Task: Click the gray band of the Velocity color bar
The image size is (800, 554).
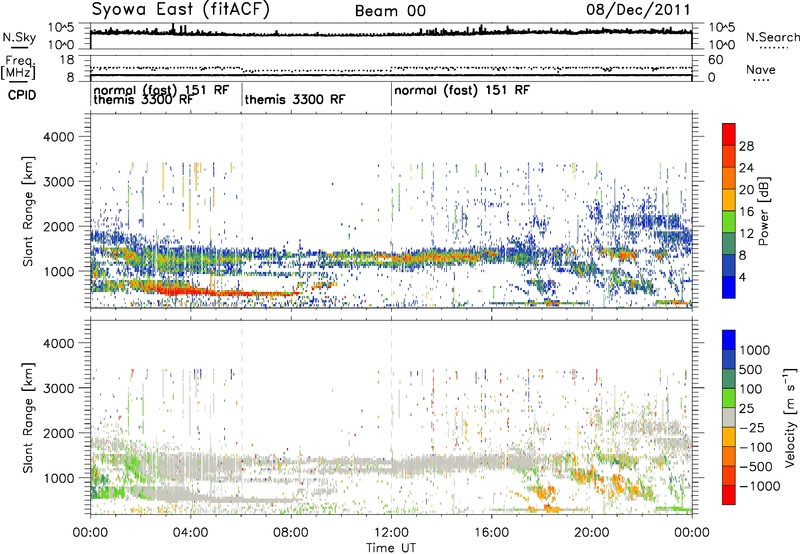Action: pyautogui.click(x=729, y=417)
